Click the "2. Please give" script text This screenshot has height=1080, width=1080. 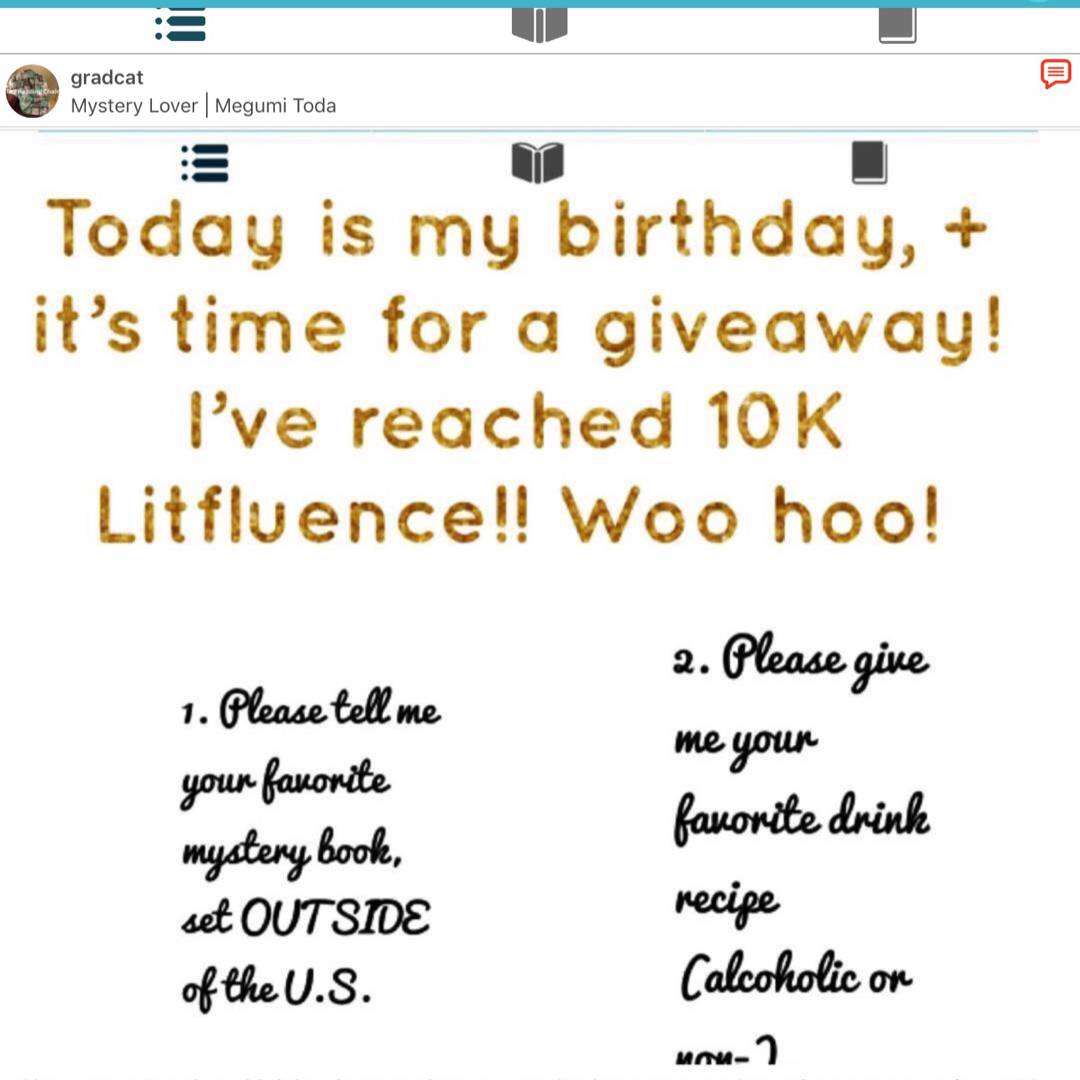[801, 660]
